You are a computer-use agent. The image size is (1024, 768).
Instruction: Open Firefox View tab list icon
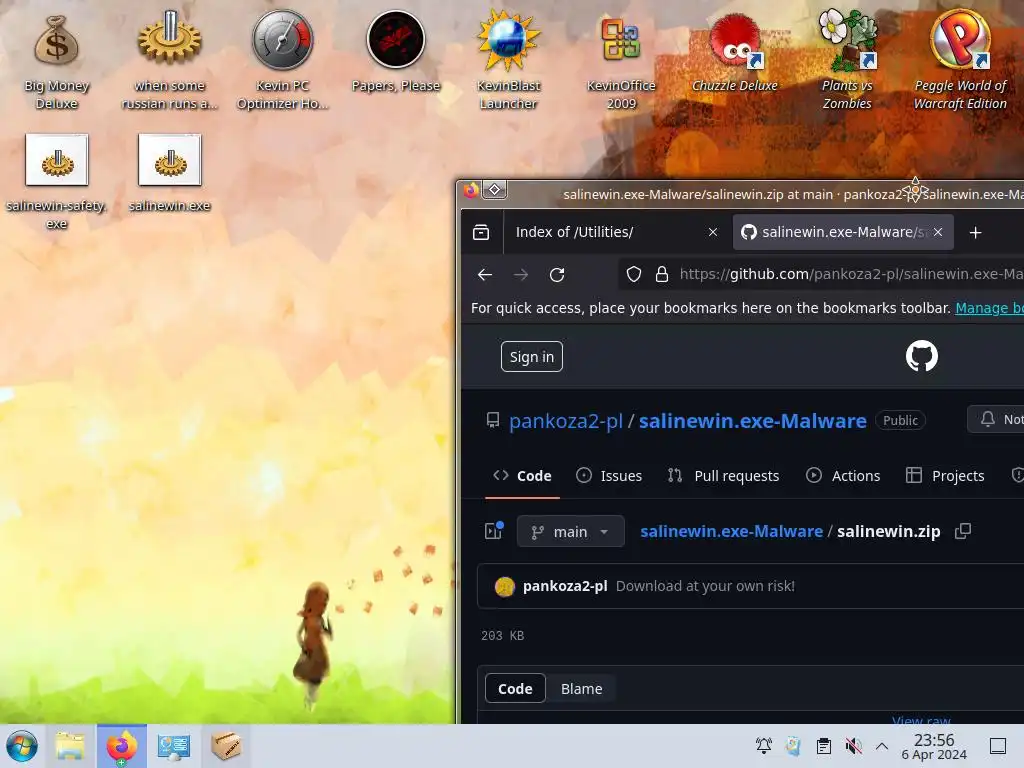(x=481, y=232)
